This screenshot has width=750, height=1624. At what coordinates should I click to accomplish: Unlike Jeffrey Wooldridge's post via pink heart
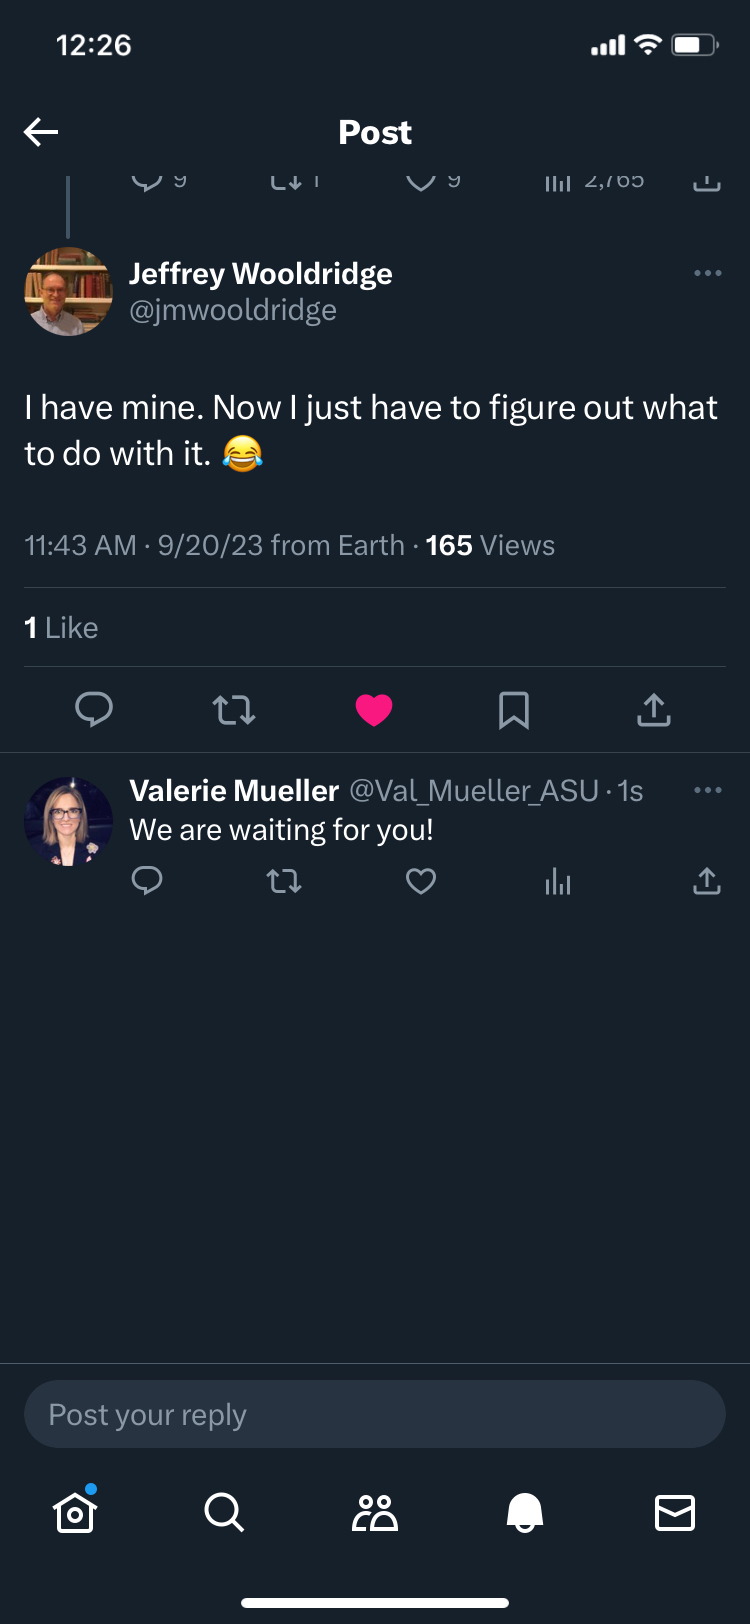374,710
